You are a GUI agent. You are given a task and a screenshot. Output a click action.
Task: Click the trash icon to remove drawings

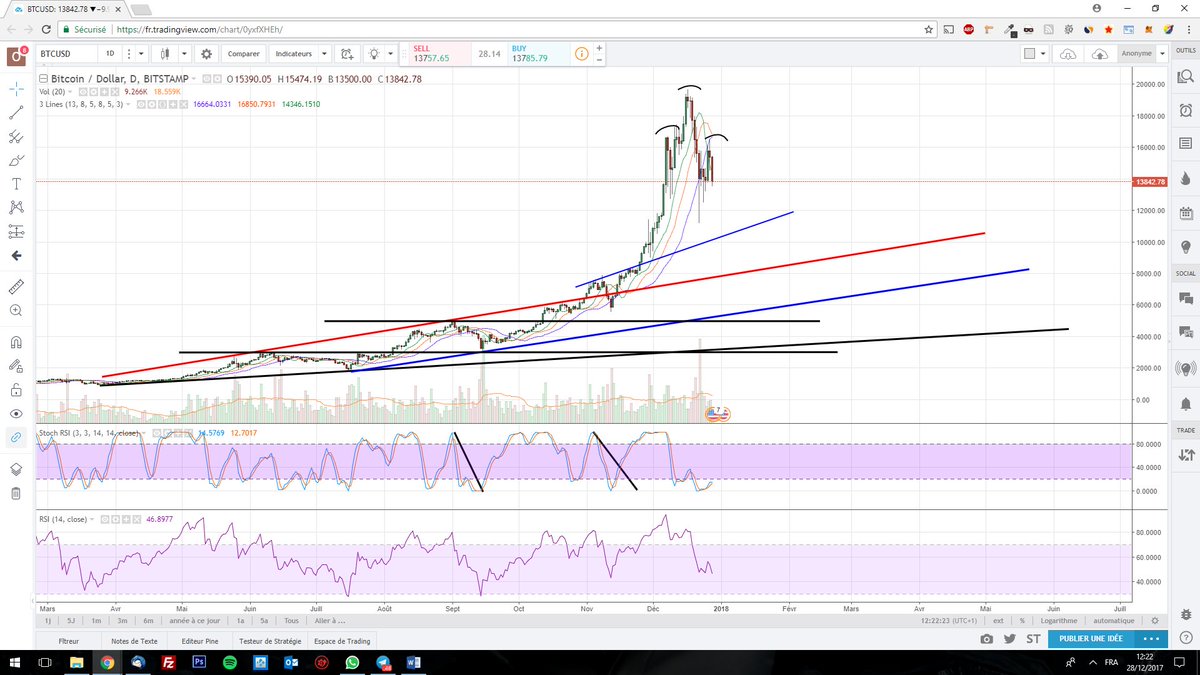[x=16, y=493]
